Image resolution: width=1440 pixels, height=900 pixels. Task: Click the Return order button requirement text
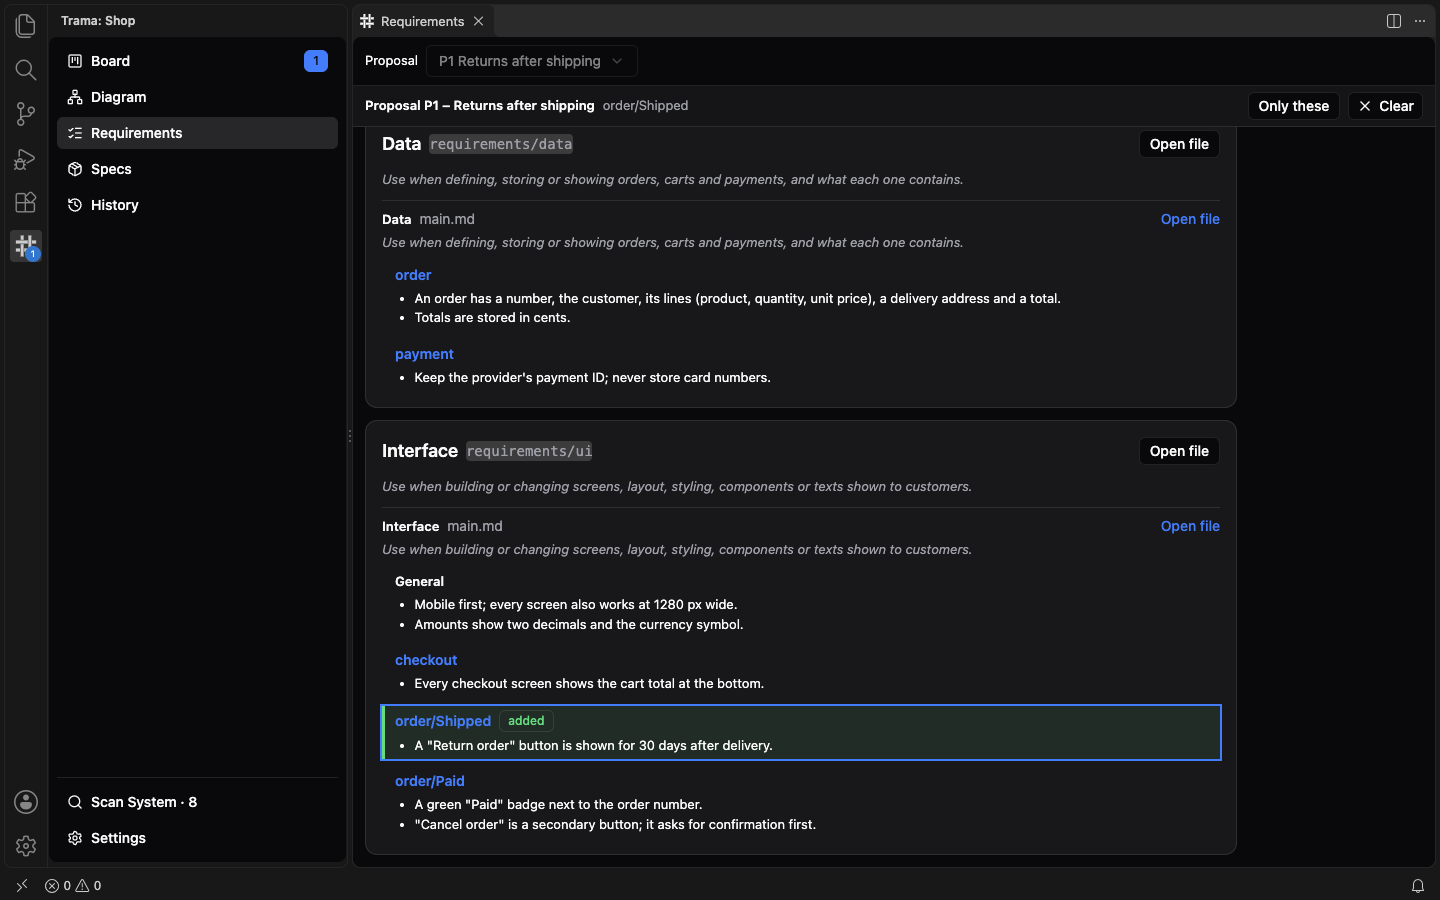click(x=593, y=746)
